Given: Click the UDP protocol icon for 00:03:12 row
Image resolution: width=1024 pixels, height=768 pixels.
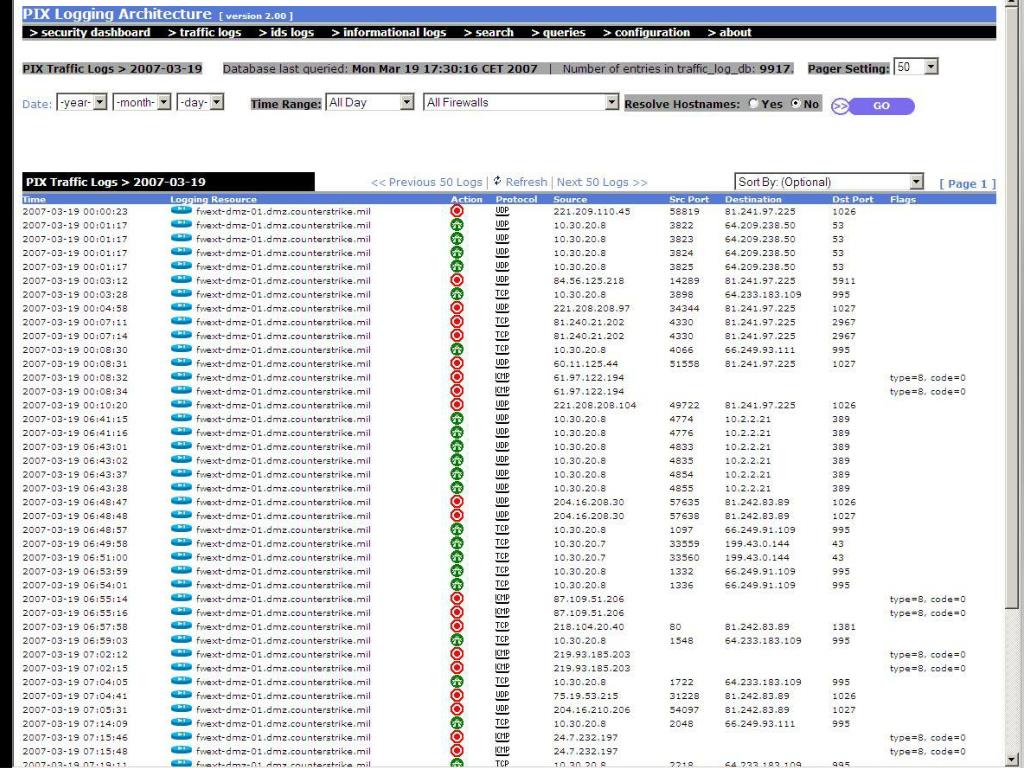Looking at the screenshot, I should pyautogui.click(x=502, y=280).
